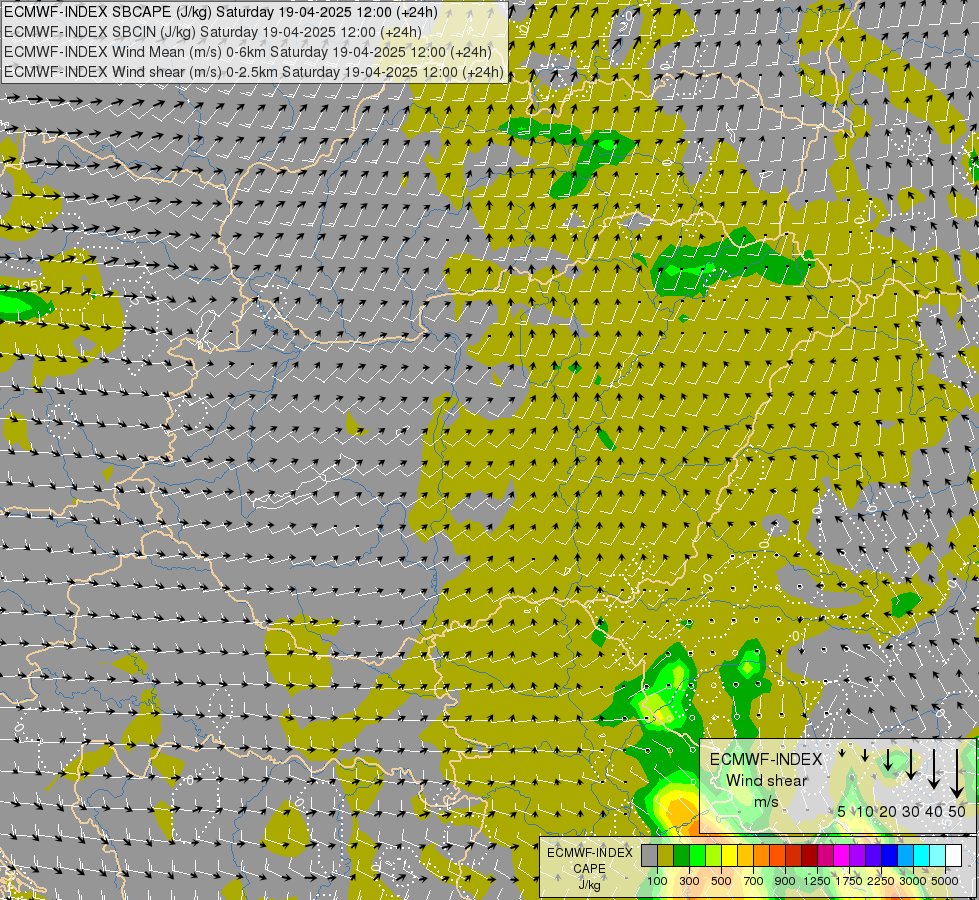Viewport: 979px width, 900px height.
Task: Click the 700 label in CAPE legend
Action: pos(754,881)
